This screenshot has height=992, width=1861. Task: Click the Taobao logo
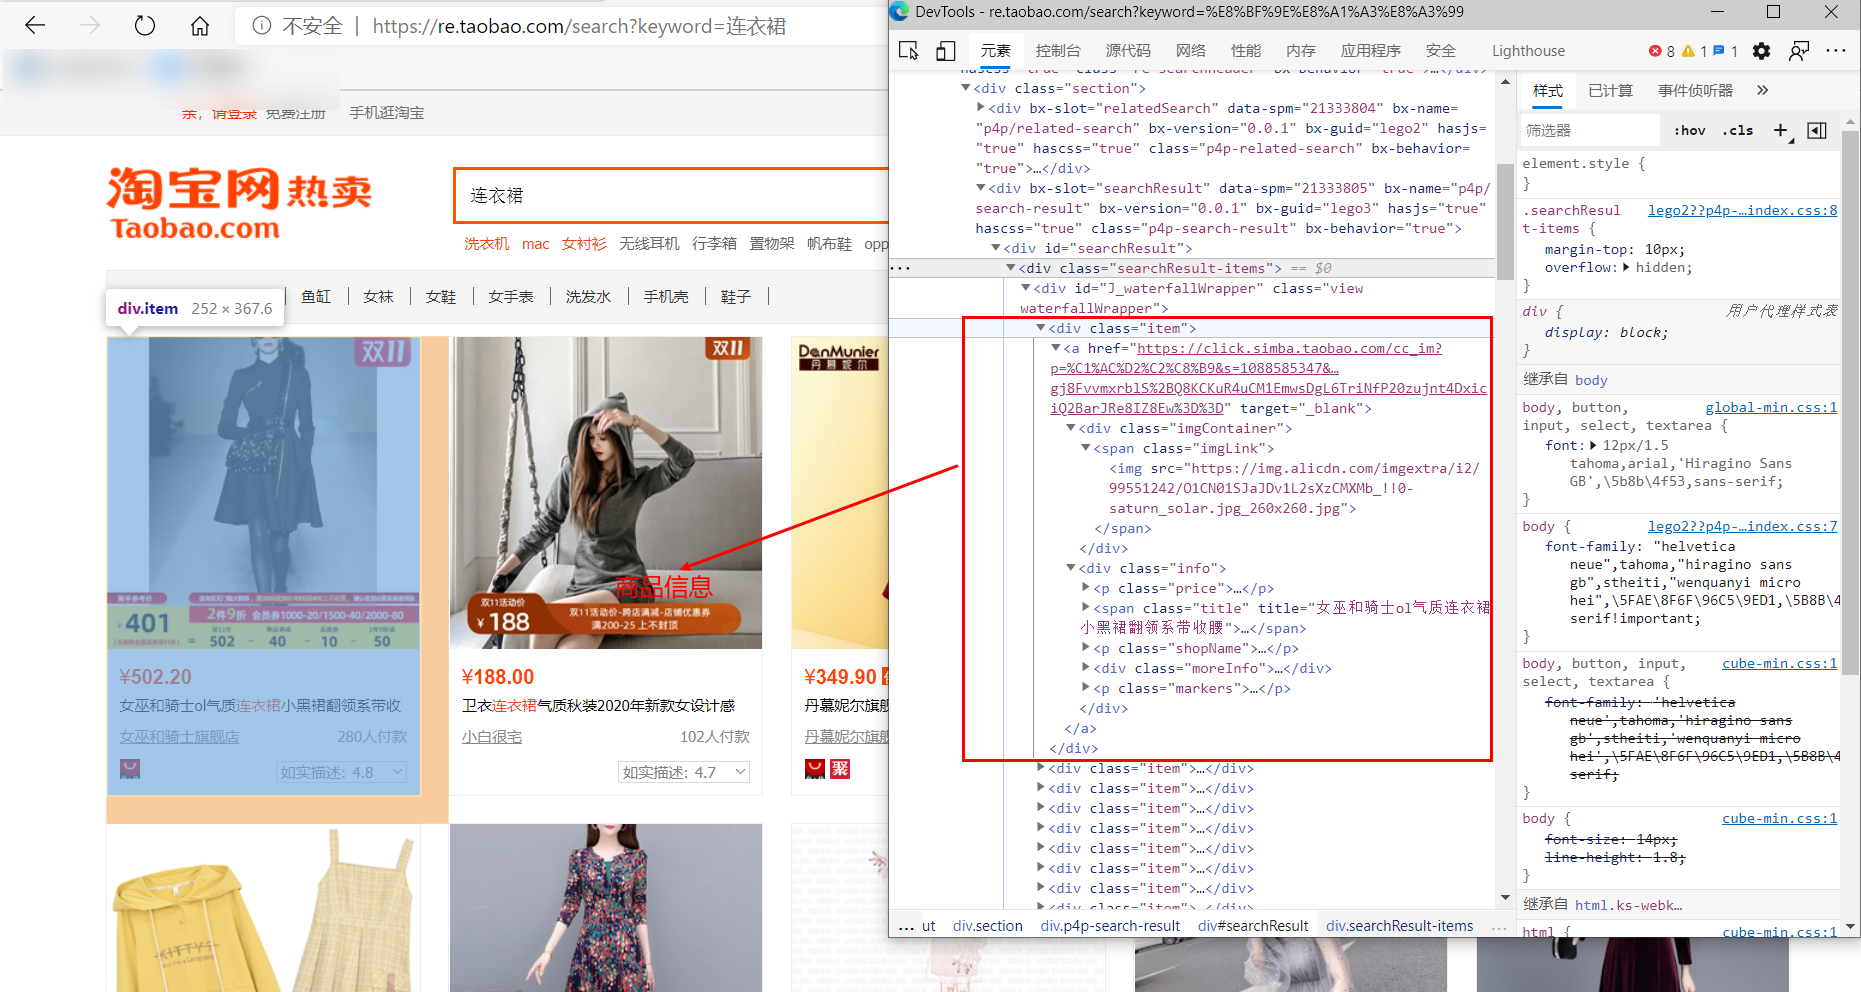coord(239,203)
